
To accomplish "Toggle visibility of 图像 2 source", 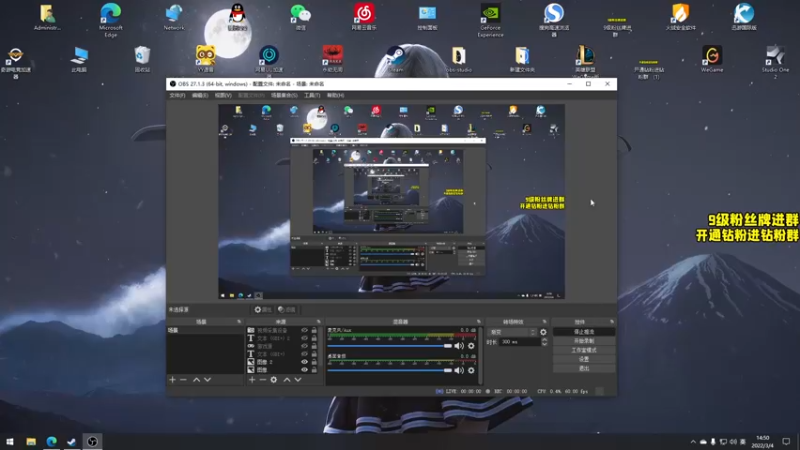I will click(x=305, y=362).
